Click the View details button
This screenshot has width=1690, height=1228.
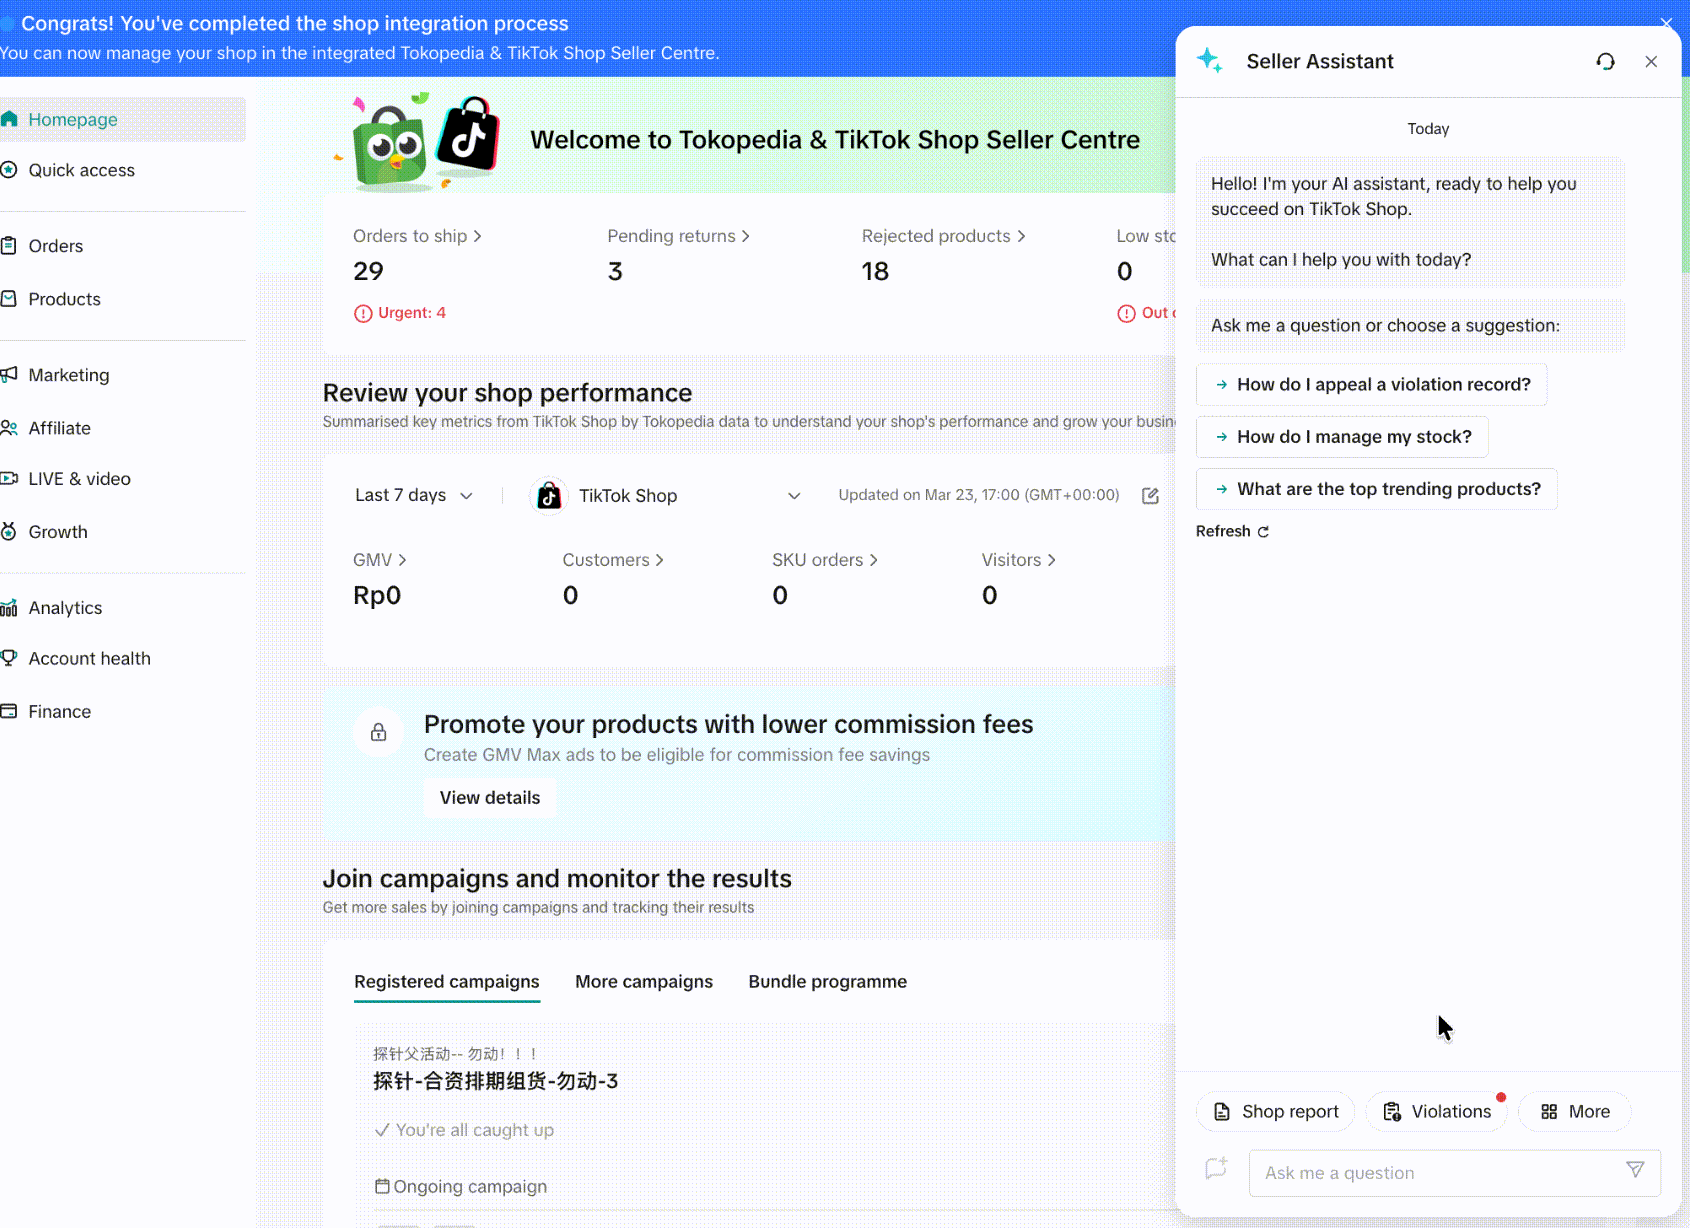(490, 798)
